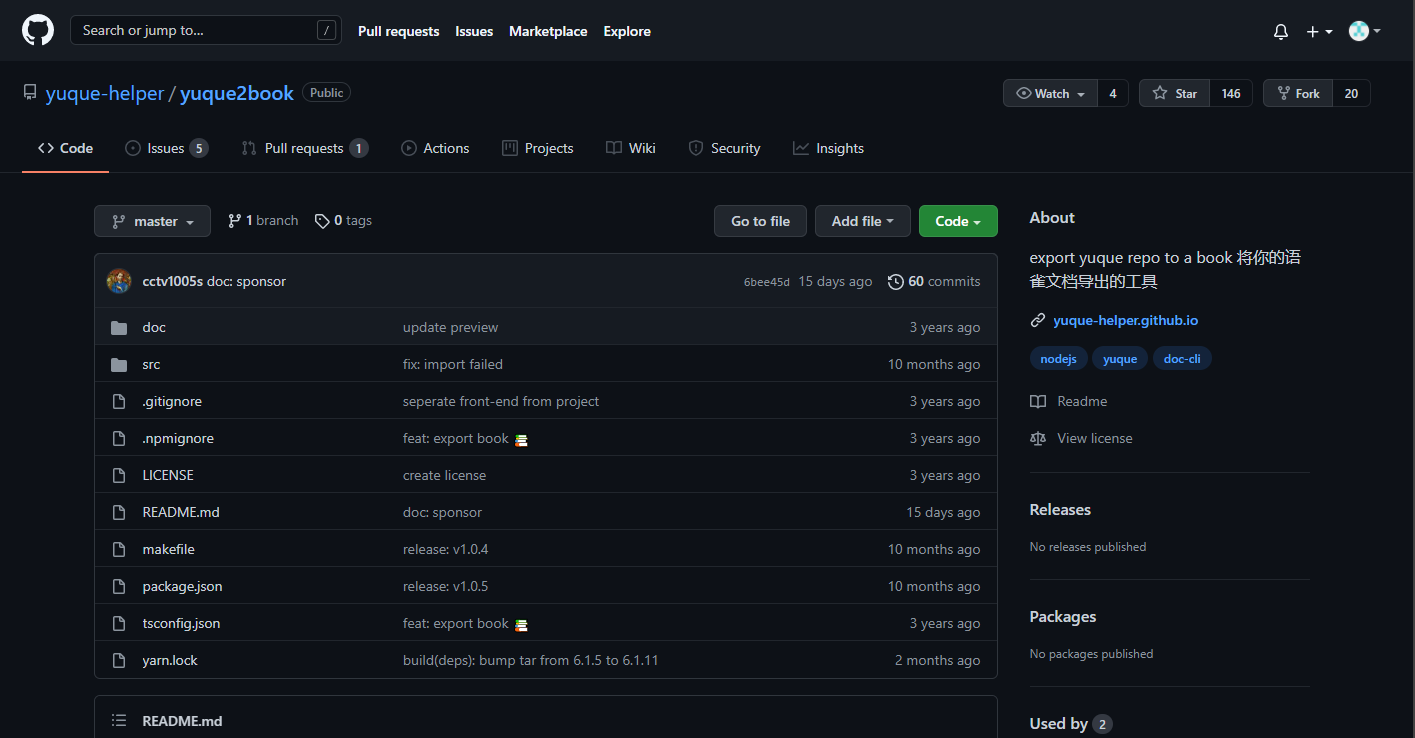Switch to the Security tab
The height and width of the screenshot is (738, 1415).
(x=724, y=148)
